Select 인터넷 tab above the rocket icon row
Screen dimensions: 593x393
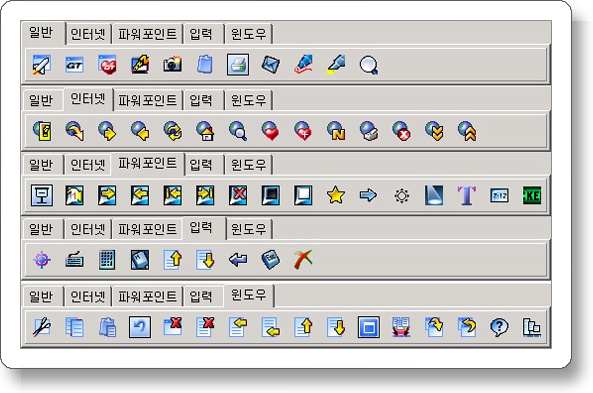click(x=88, y=34)
